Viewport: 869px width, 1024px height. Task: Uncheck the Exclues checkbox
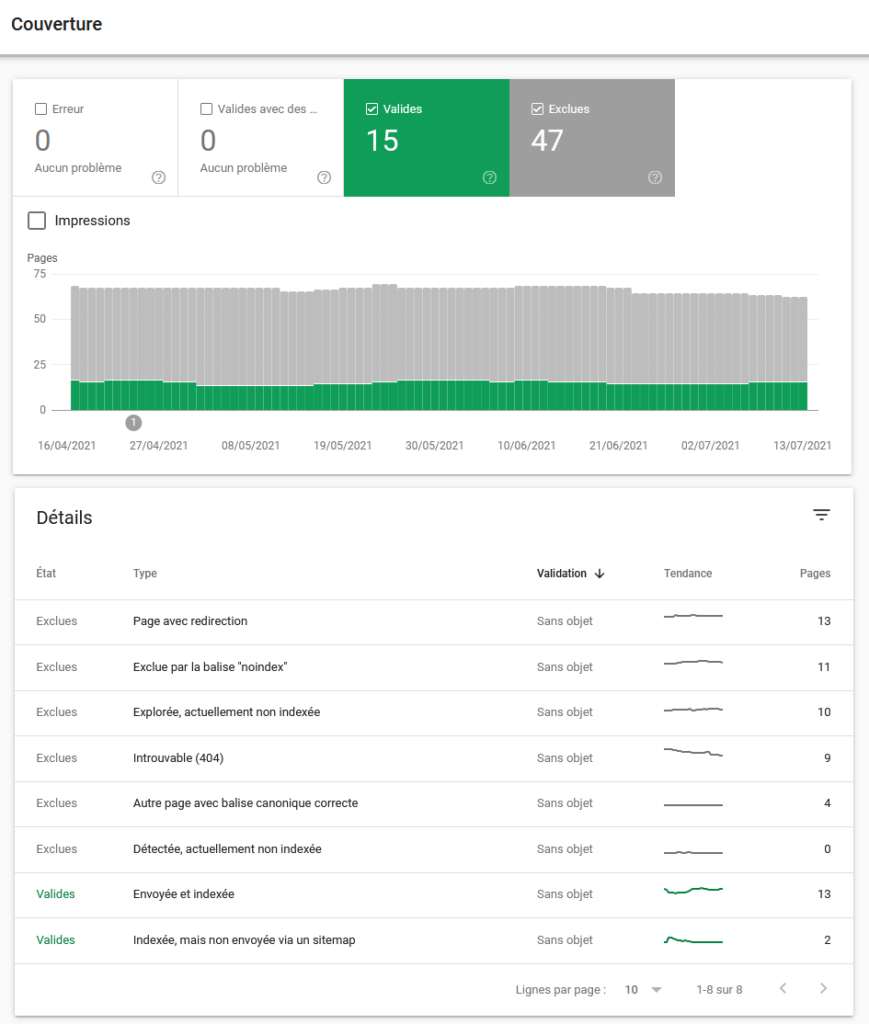pyautogui.click(x=537, y=109)
